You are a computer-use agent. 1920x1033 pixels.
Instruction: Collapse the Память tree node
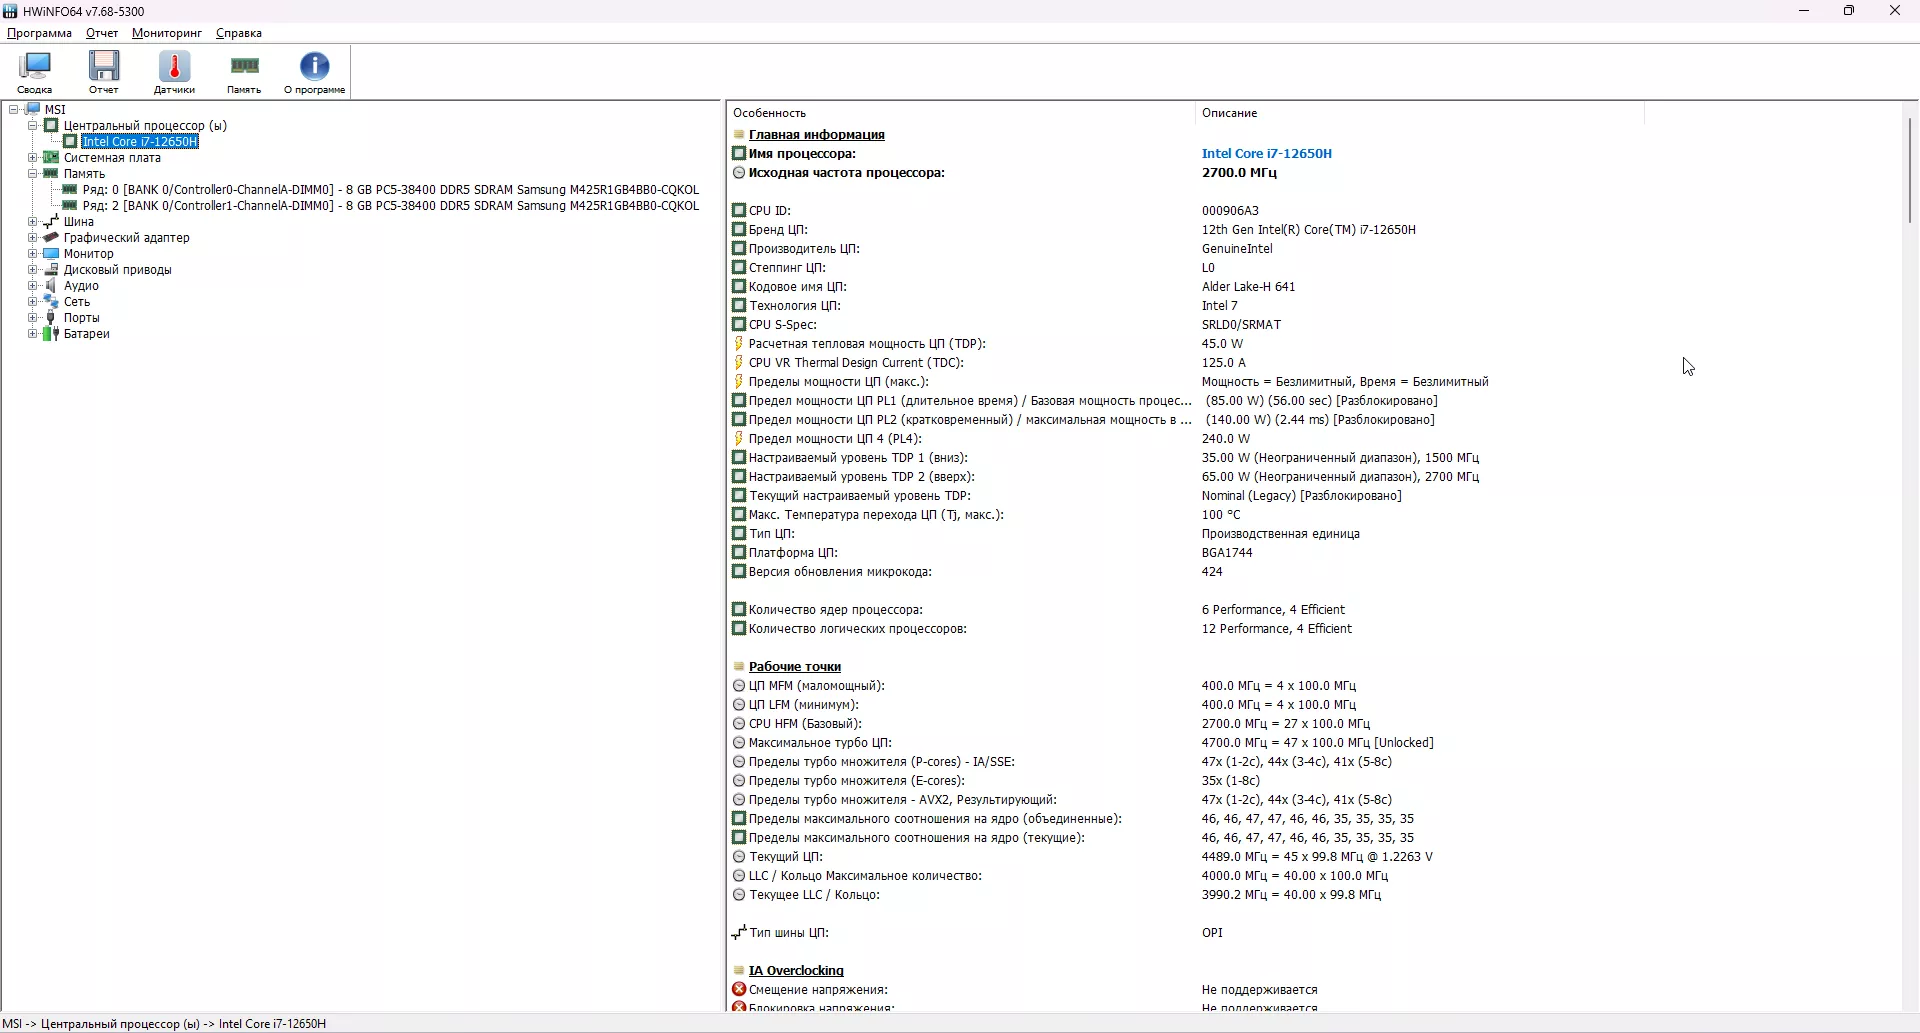(32, 174)
